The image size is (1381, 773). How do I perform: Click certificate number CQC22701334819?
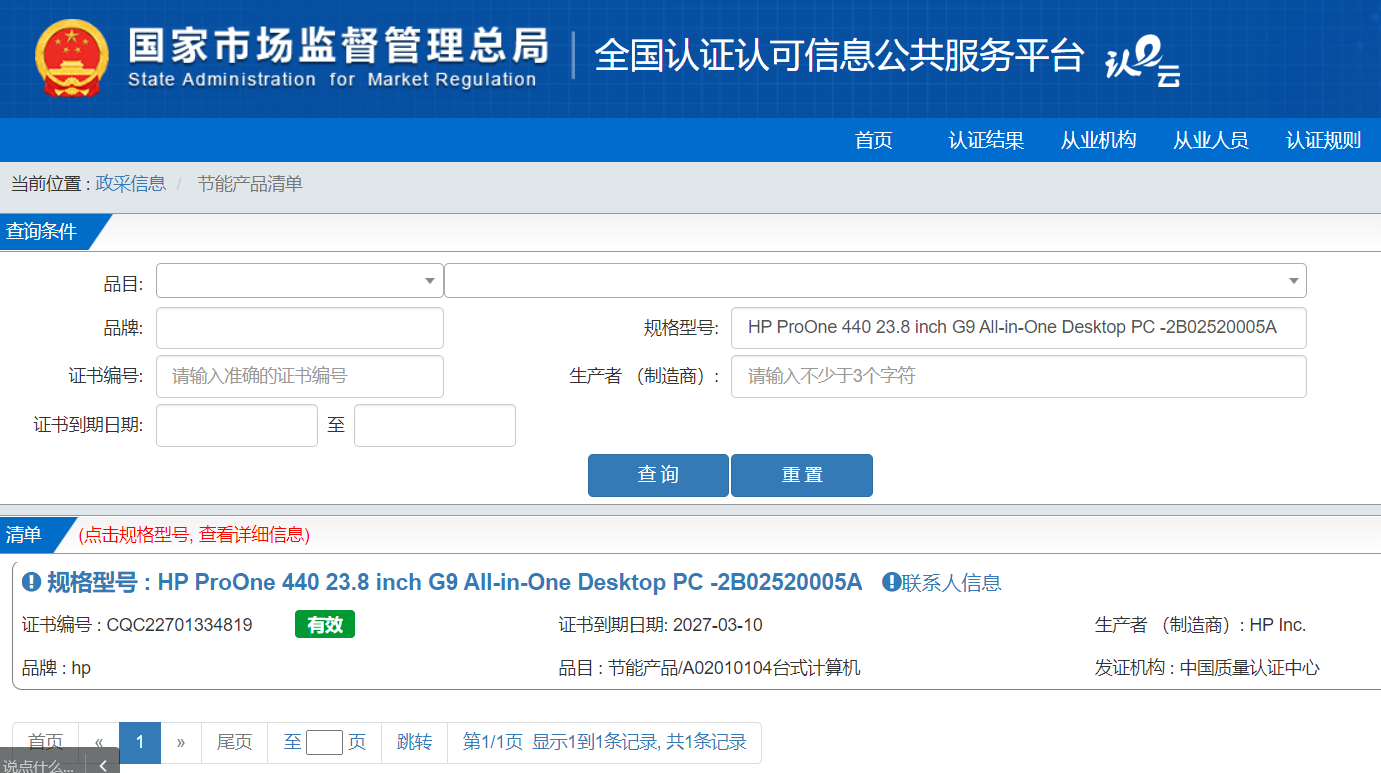(180, 625)
